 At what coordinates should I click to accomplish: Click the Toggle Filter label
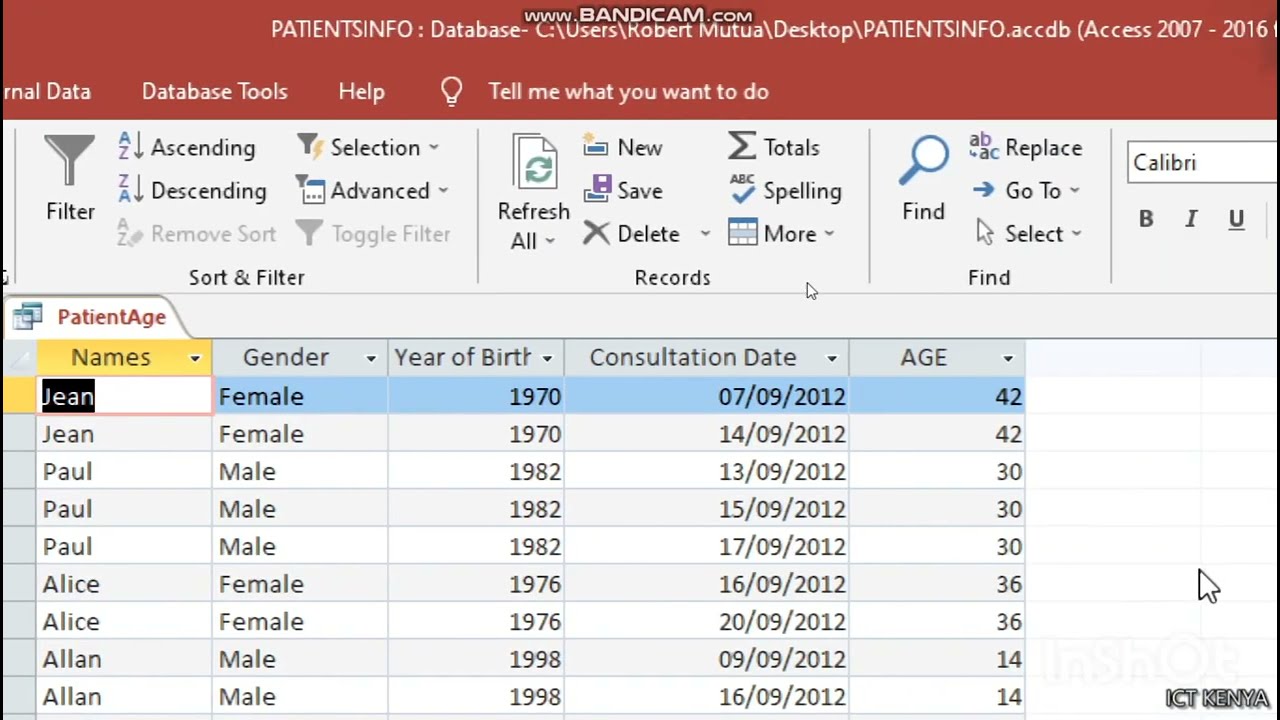click(x=391, y=234)
